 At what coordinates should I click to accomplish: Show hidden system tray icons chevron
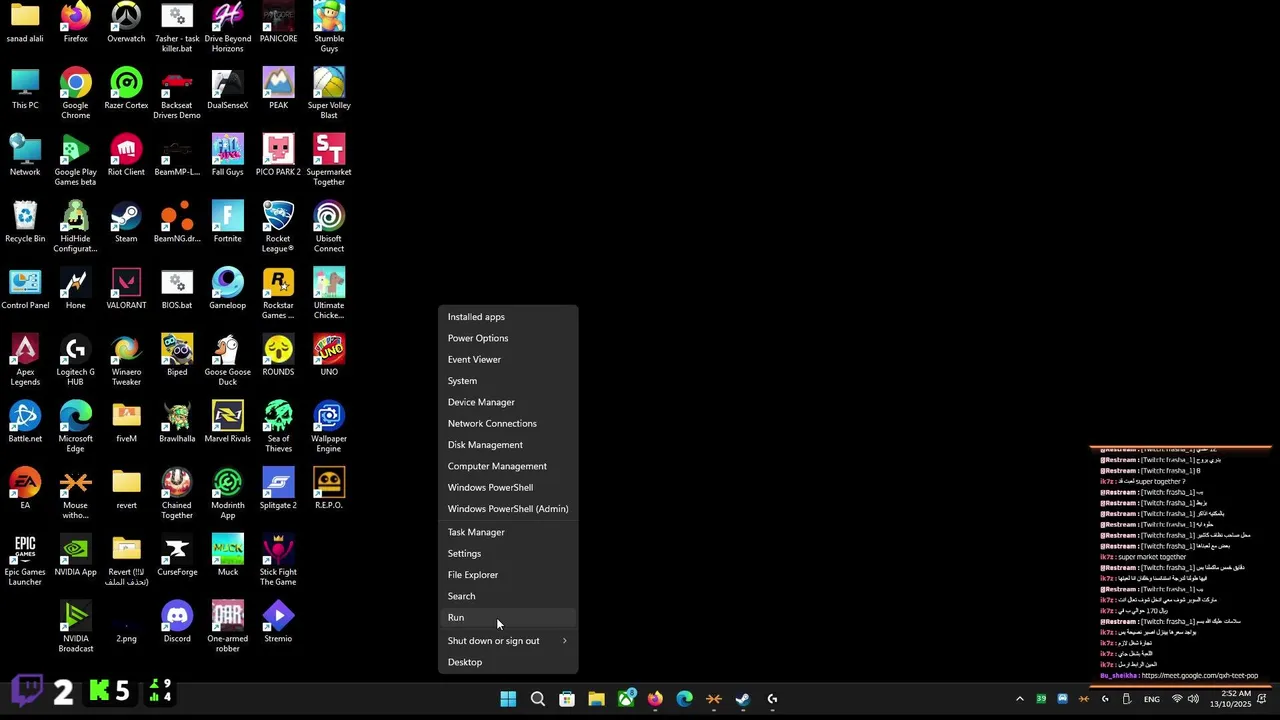click(1019, 699)
